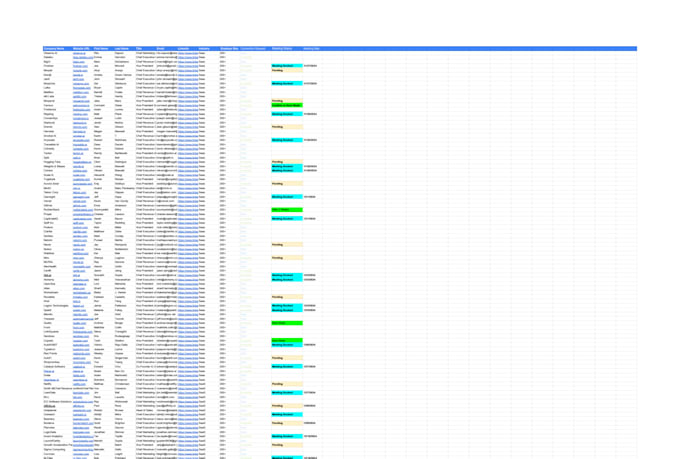The height and width of the screenshot is (459, 680).
Task: Click the Aurora Solar company cell
Action: point(57,184)
